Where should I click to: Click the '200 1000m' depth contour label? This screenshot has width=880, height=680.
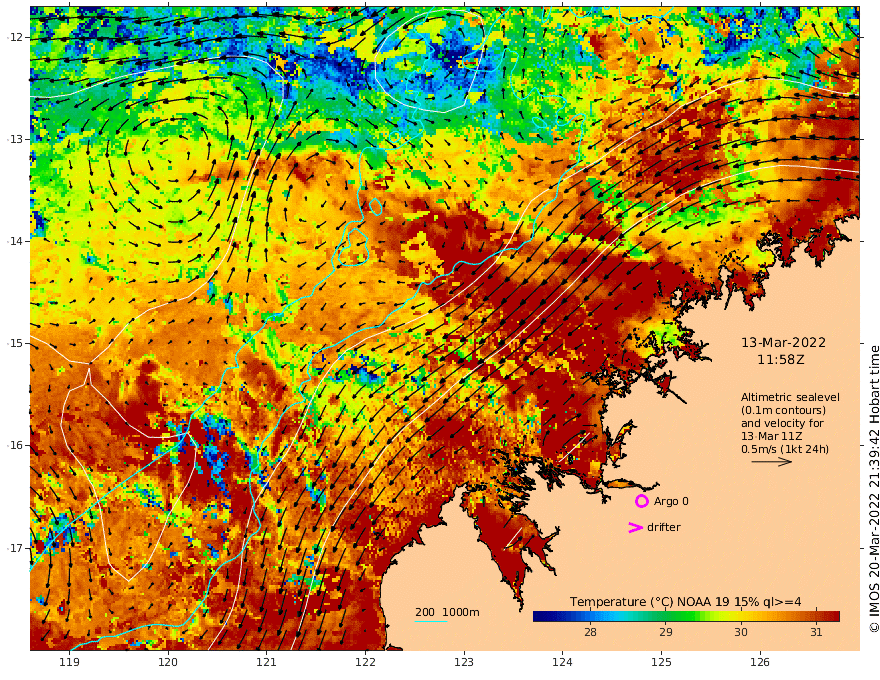pos(447,612)
